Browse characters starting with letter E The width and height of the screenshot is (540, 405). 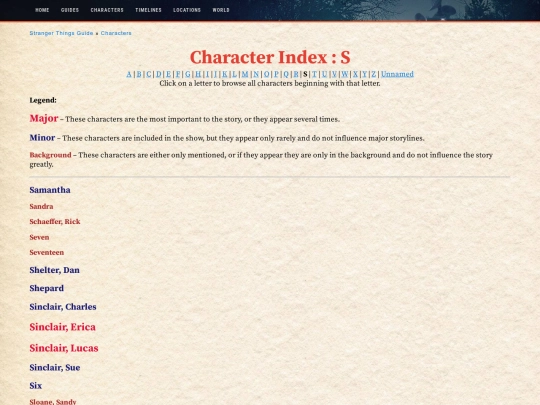click(168, 74)
